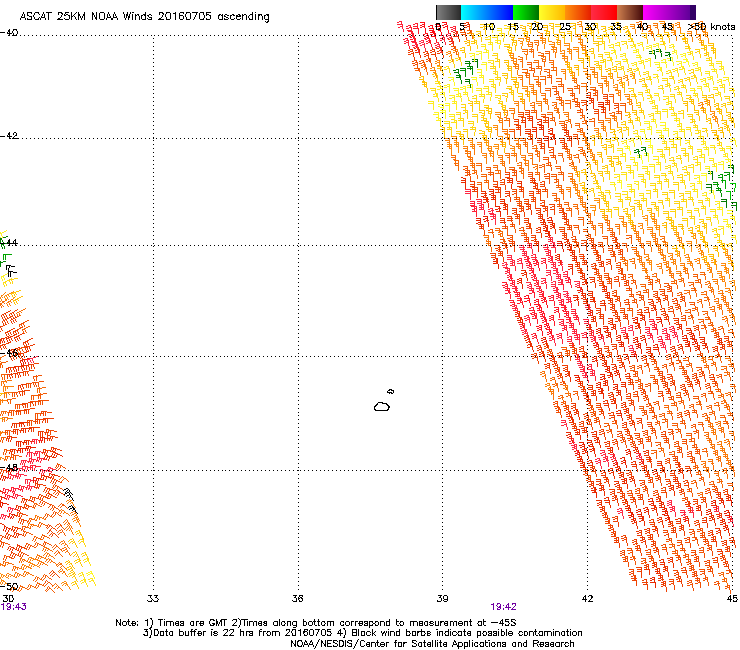This screenshot has width=740, height=650.
Task: Click the larger island outline on the map
Action: click(x=382, y=406)
